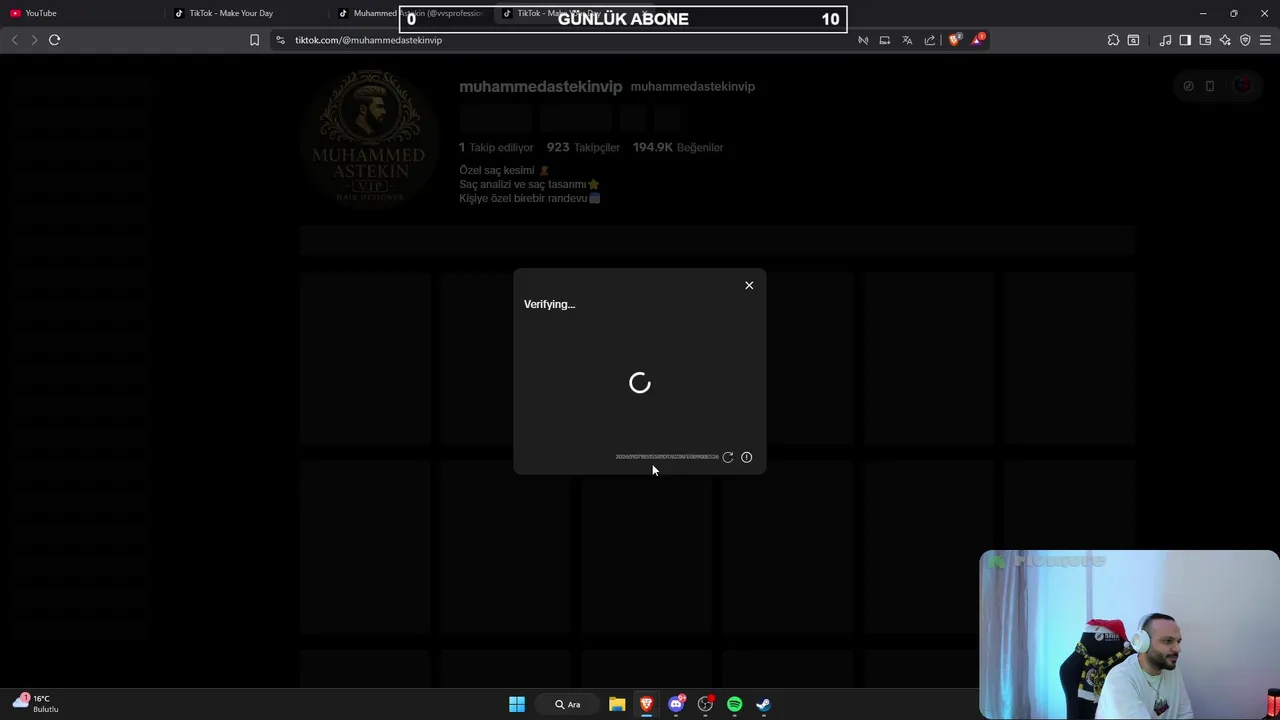
Task: Click the taskbar Ara search box
Action: [x=568, y=704]
